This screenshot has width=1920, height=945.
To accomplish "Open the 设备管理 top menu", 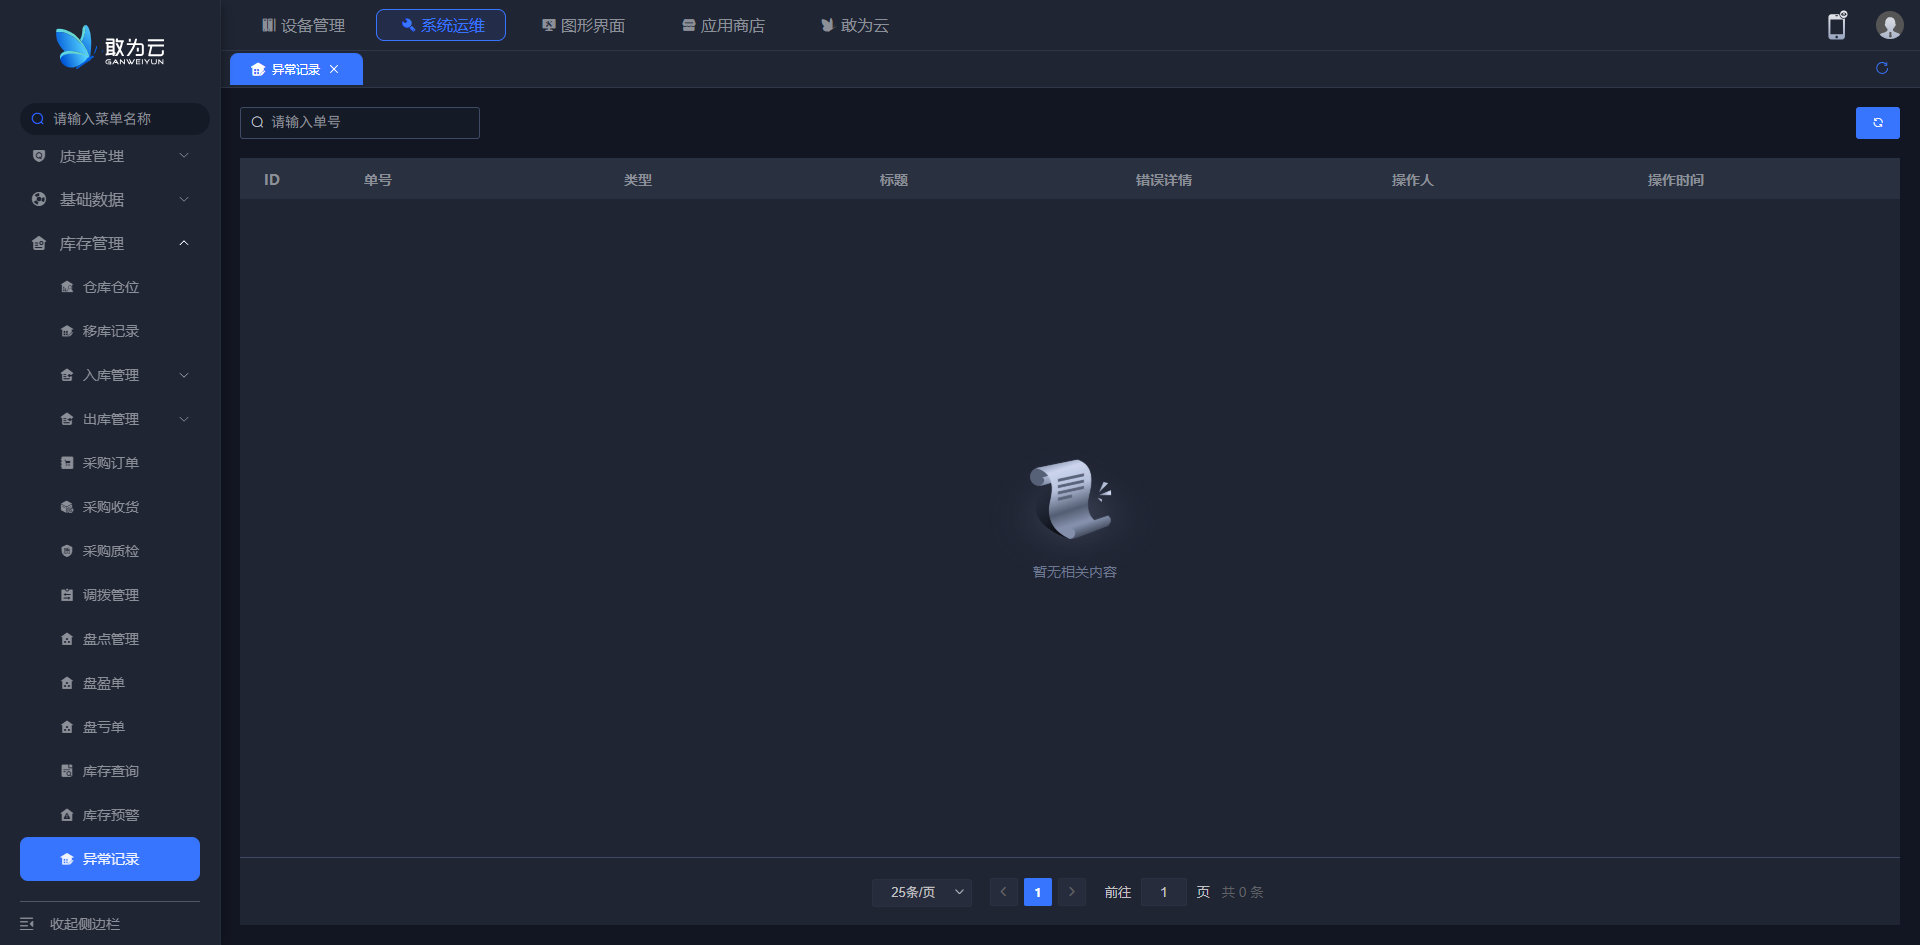I will click(303, 25).
